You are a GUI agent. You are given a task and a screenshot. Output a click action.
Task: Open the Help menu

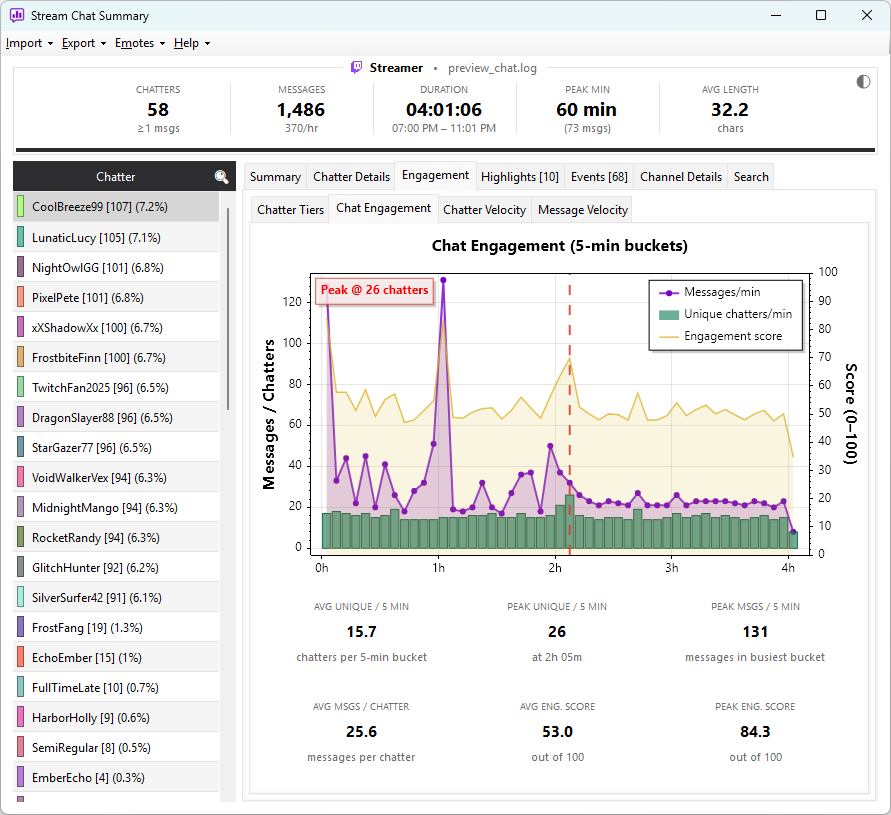tap(191, 43)
